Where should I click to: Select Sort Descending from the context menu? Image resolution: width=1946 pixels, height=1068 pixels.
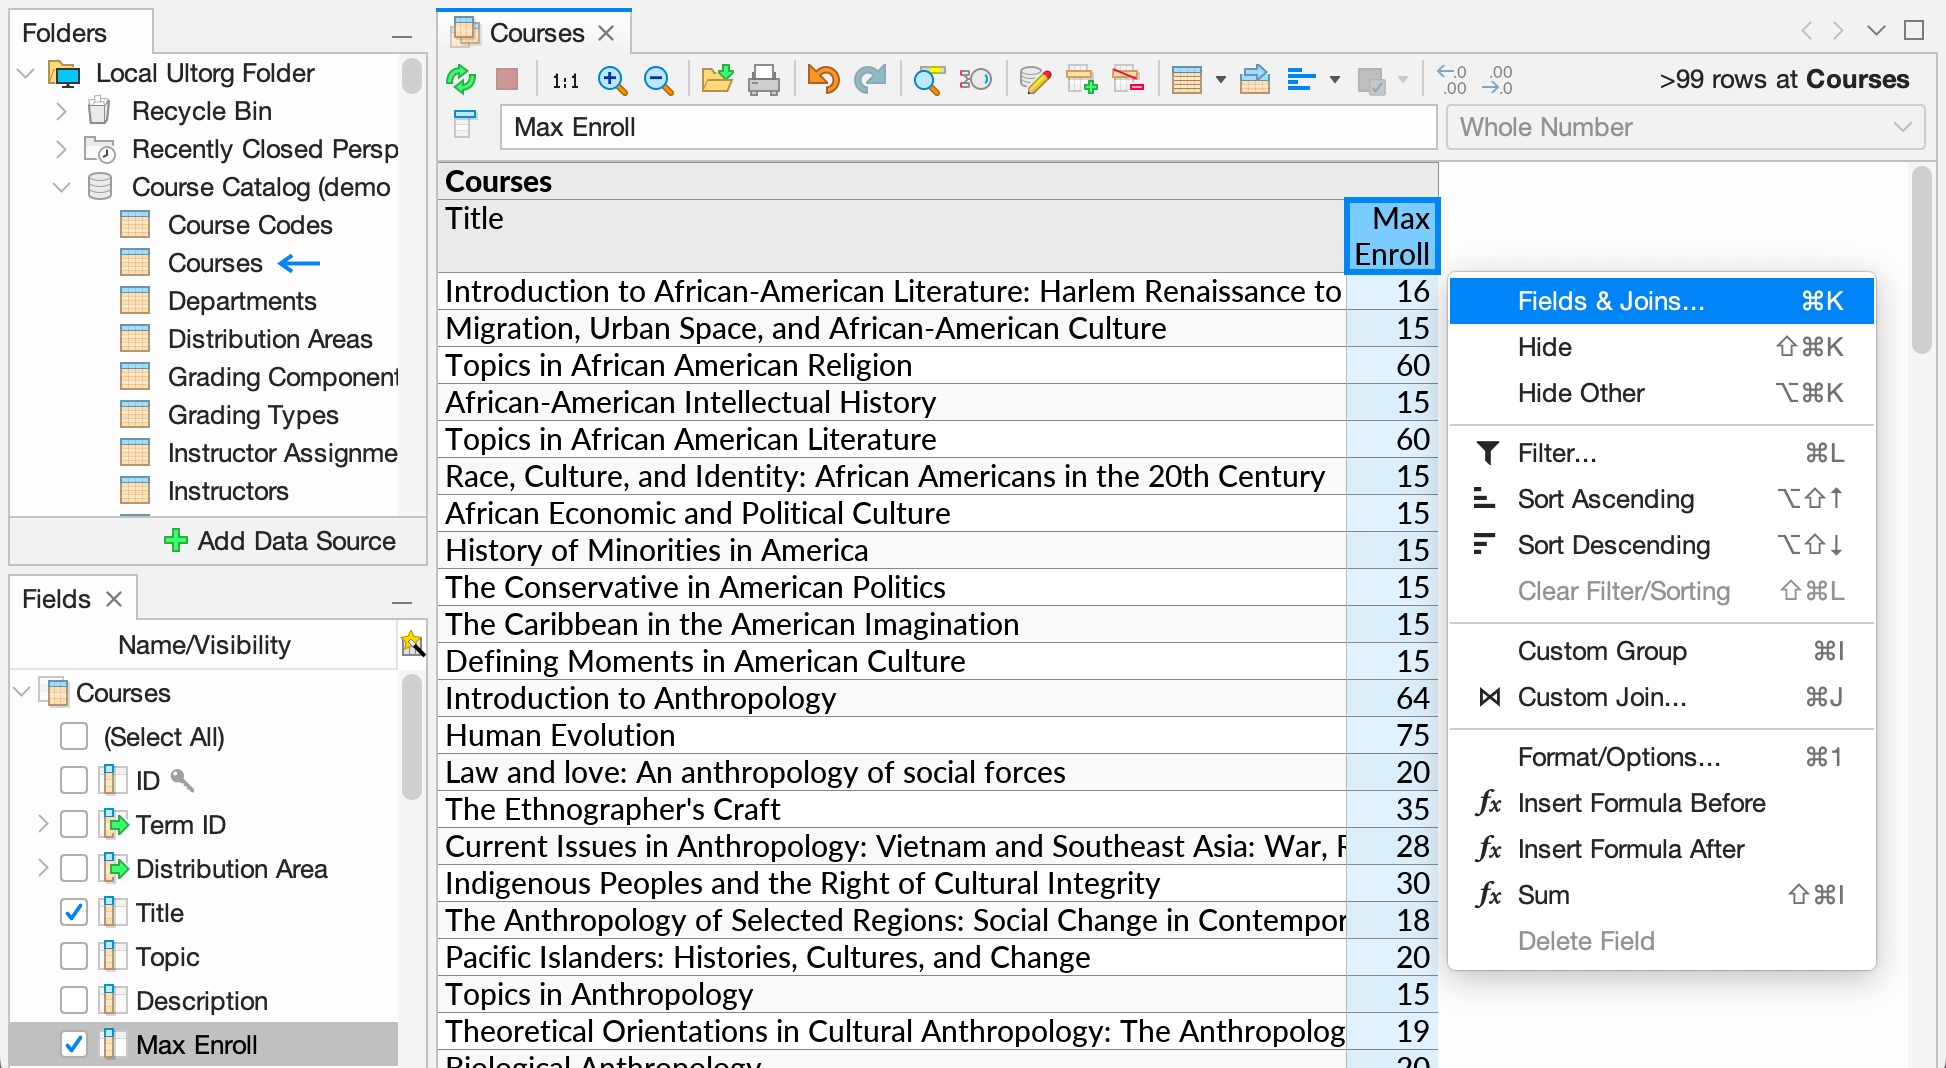point(1613,545)
